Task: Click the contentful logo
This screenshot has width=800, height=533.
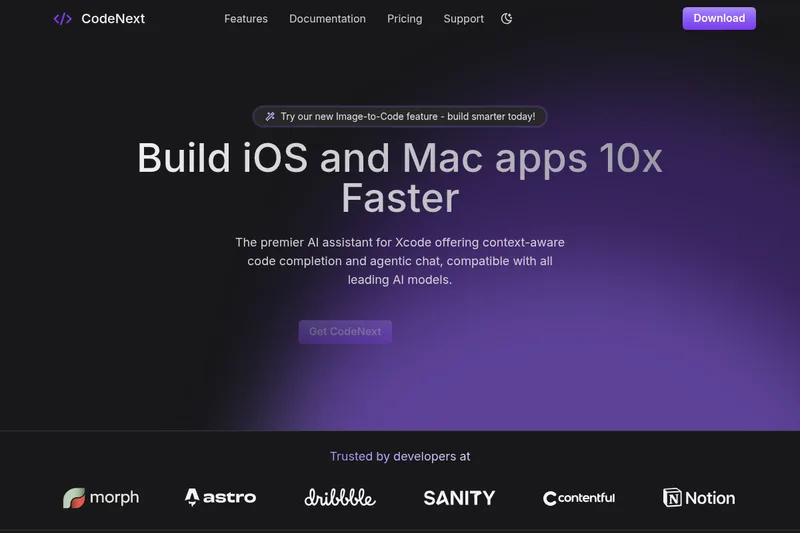Action: 579,498
